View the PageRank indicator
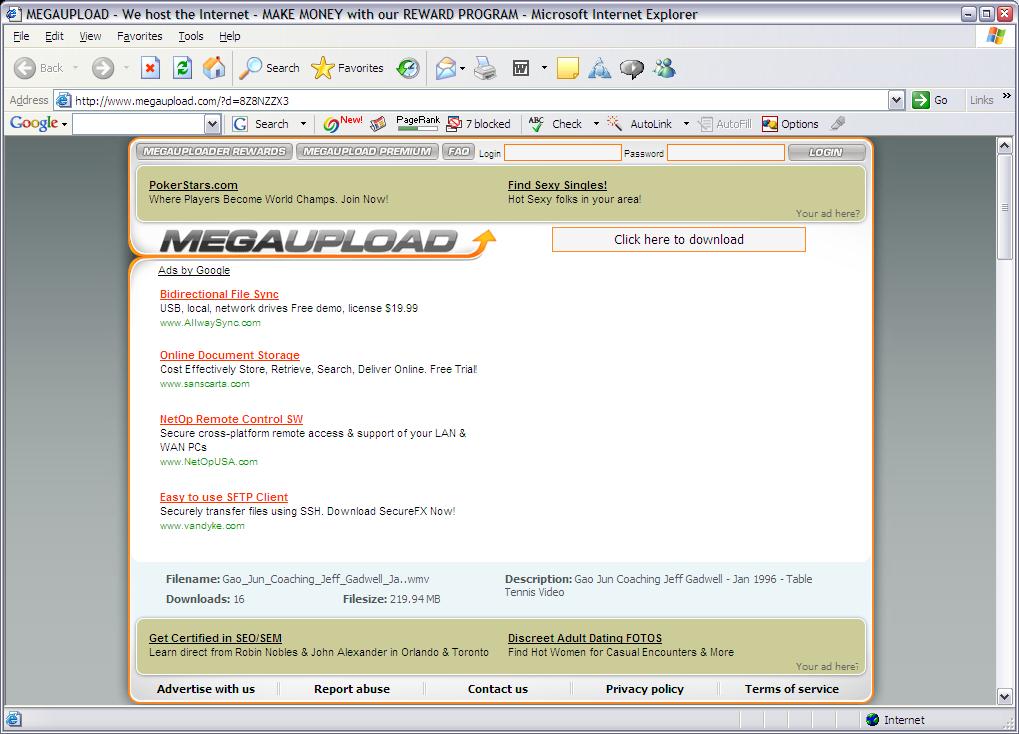This screenshot has width=1019, height=734. (x=418, y=123)
